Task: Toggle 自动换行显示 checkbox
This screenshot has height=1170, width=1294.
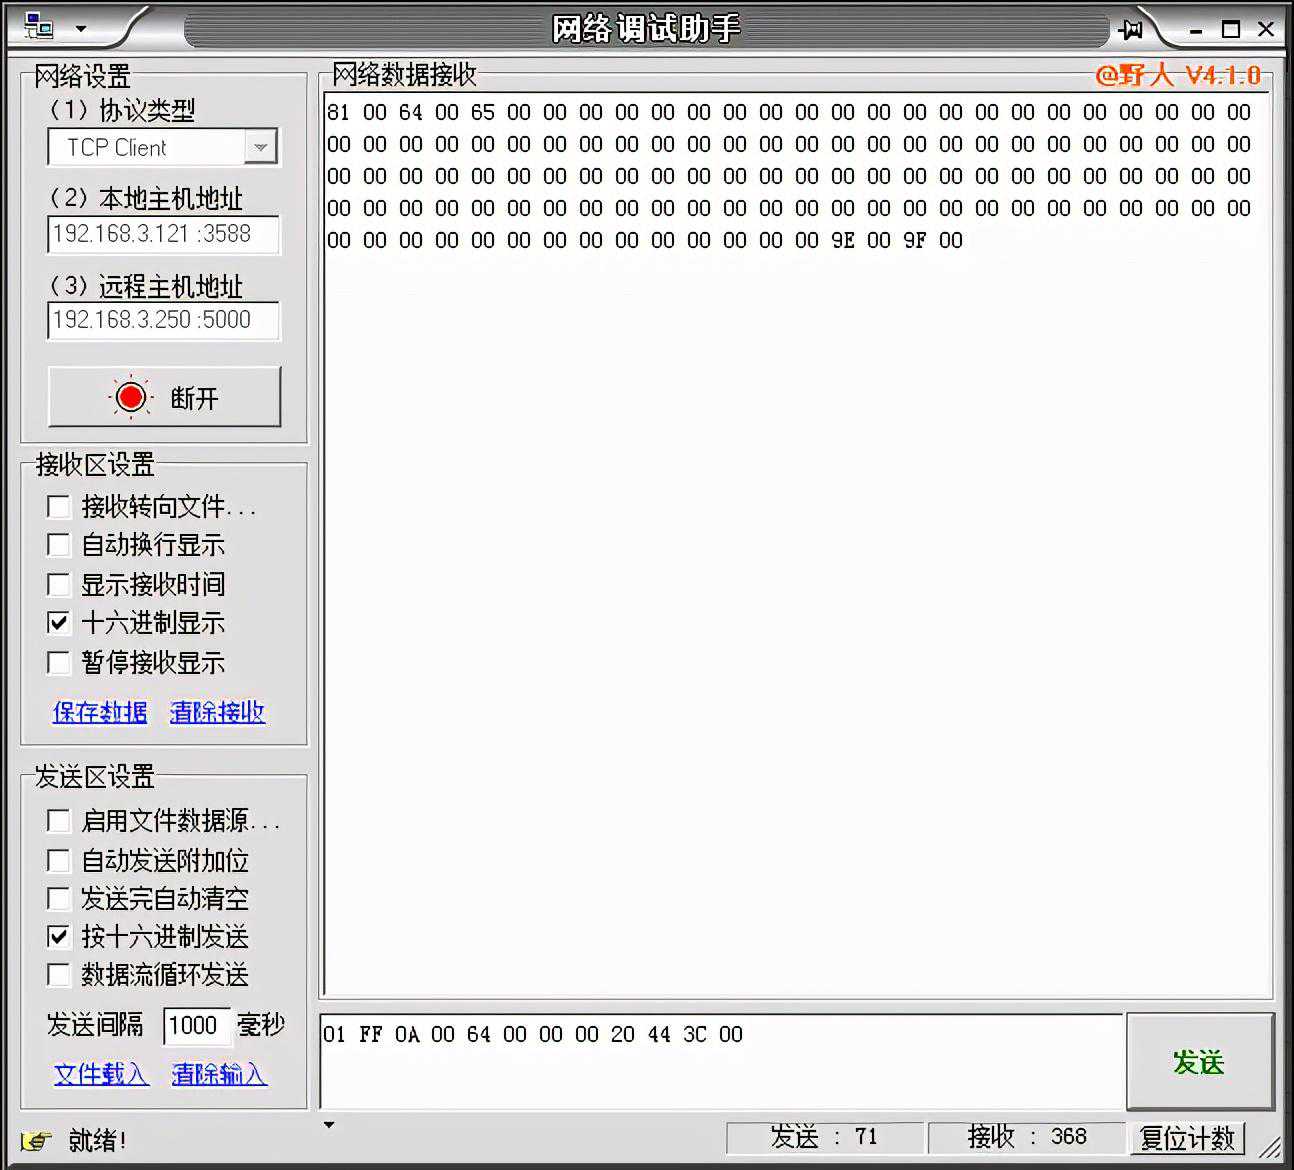Action: click(x=59, y=545)
